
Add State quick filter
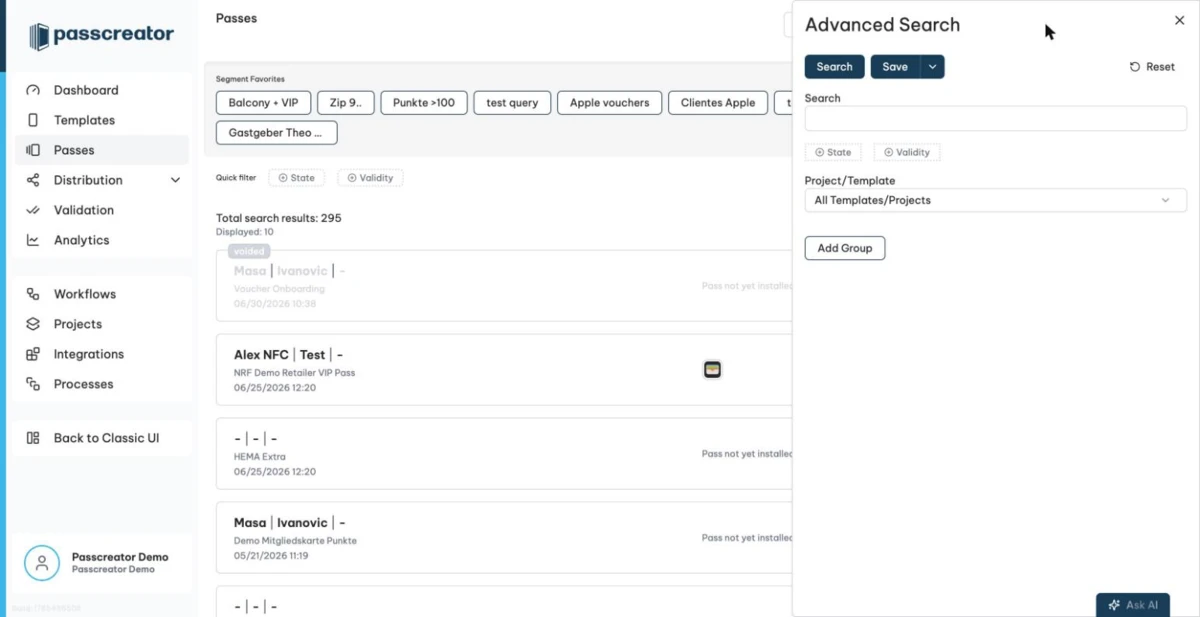click(296, 178)
